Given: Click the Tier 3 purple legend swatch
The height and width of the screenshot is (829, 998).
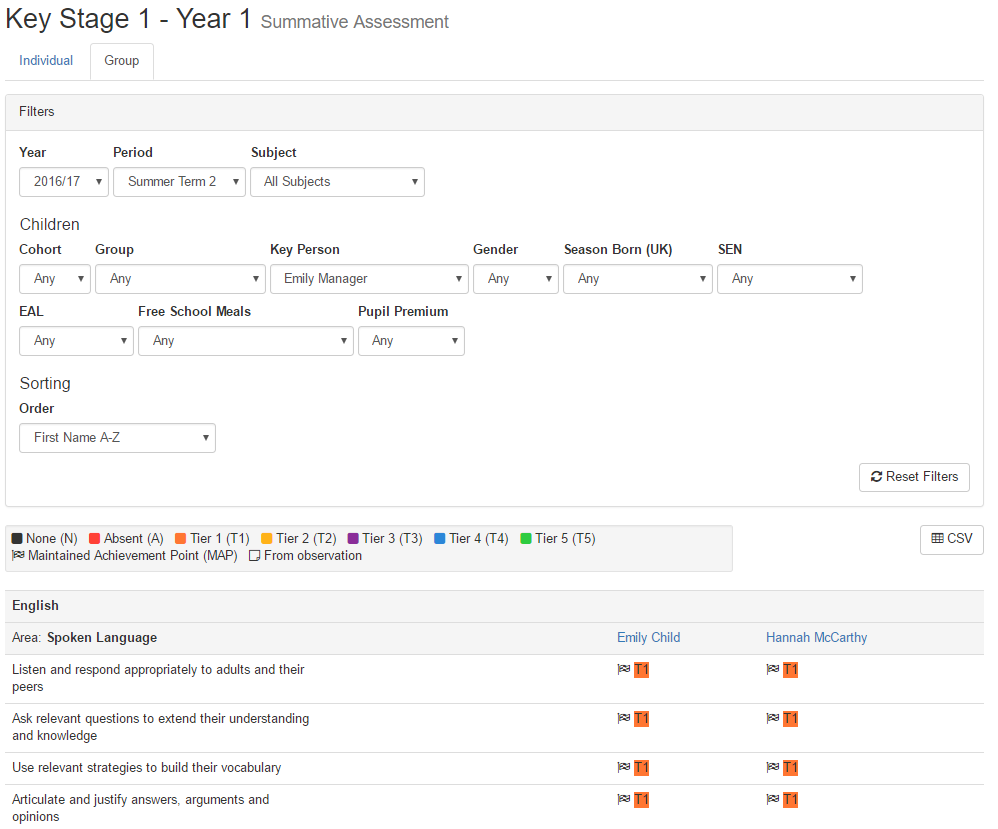Looking at the screenshot, I should [353, 539].
